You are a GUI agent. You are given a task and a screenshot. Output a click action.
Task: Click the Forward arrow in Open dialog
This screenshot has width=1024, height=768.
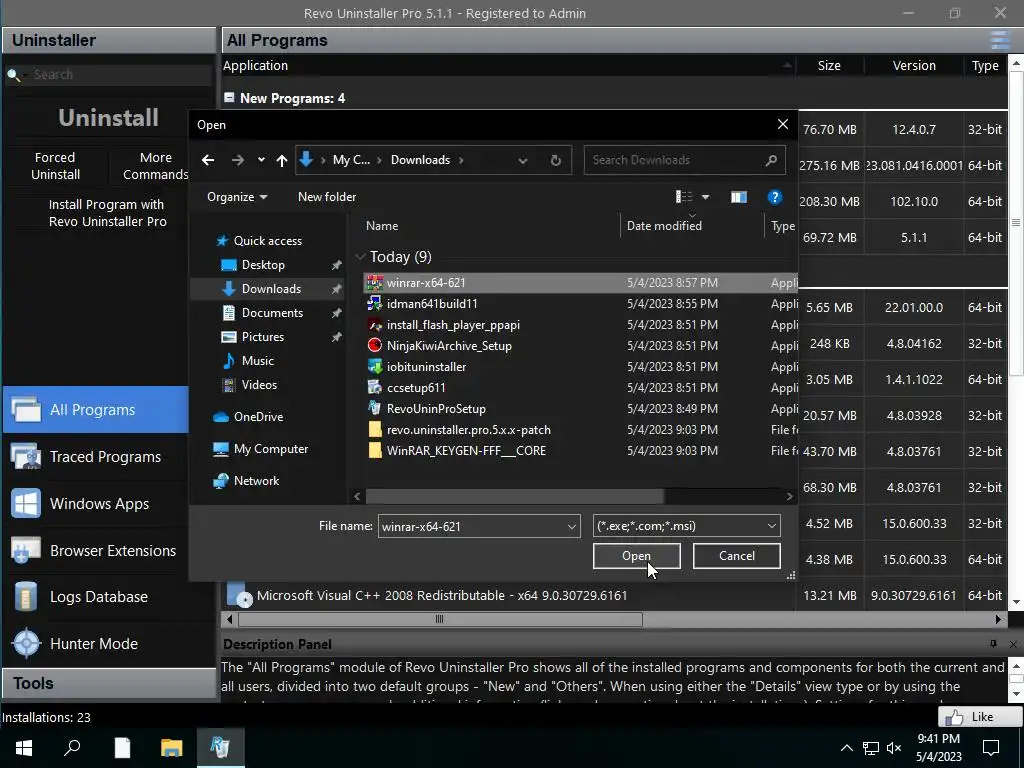coord(237,160)
